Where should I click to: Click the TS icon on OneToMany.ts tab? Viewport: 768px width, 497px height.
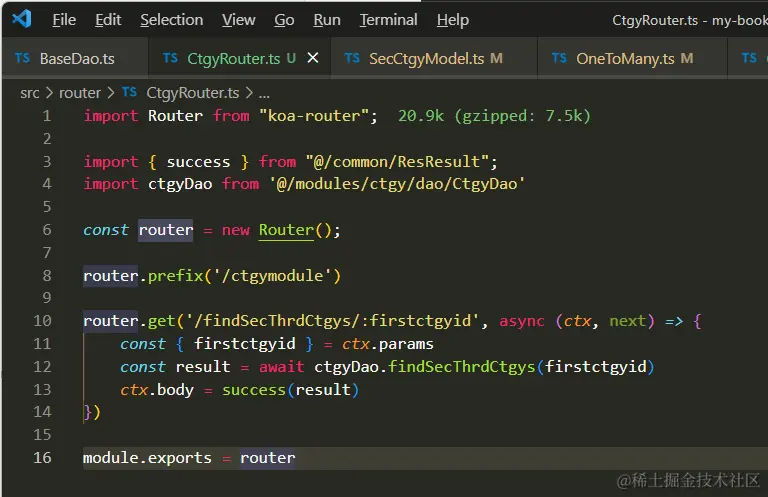(559, 58)
